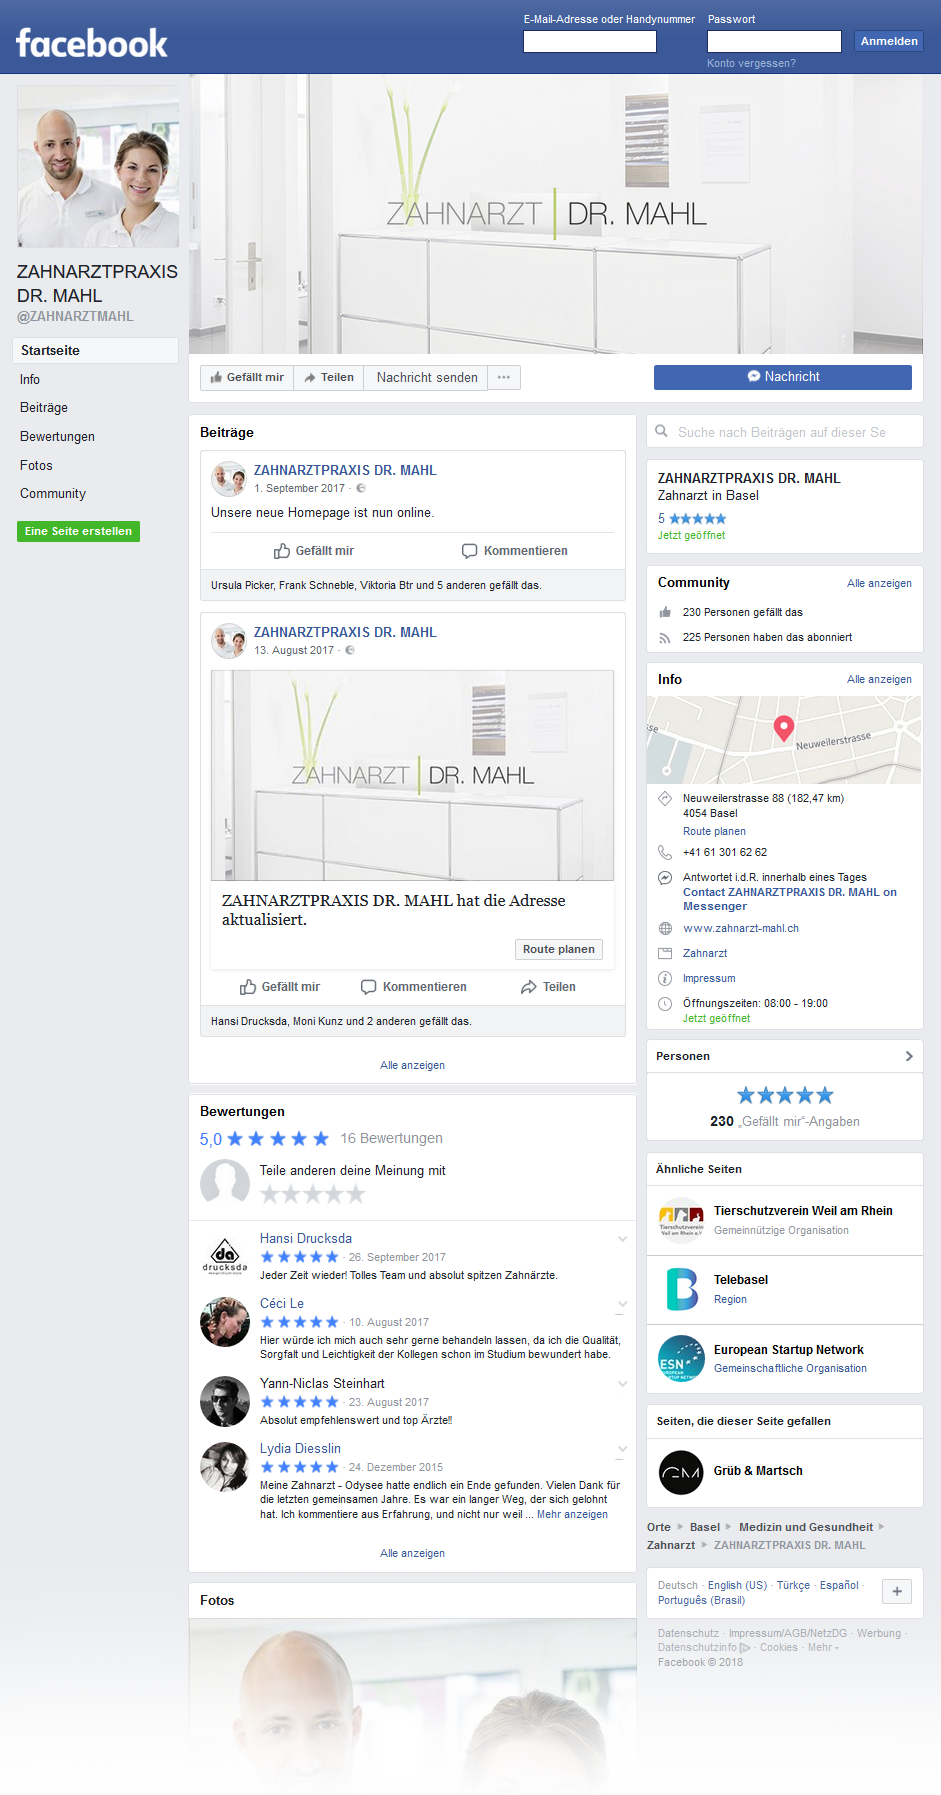Open the page profile photo thumbnail
Image resolution: width=941 pixels, height=1795 pixels.
(x=98, y=167)
